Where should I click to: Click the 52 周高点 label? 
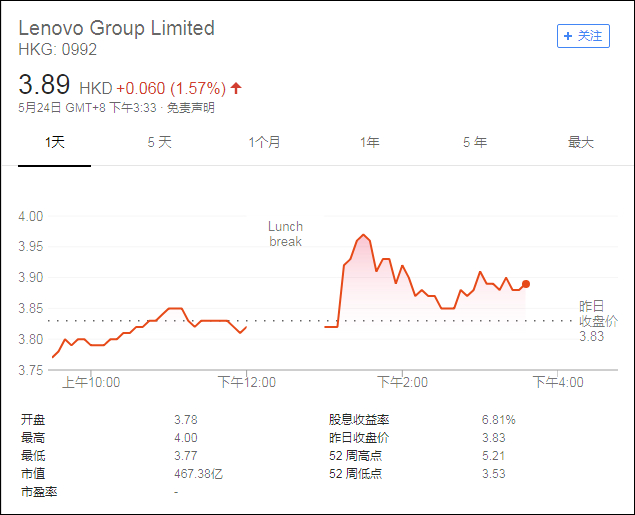click(x=356, y=455)
